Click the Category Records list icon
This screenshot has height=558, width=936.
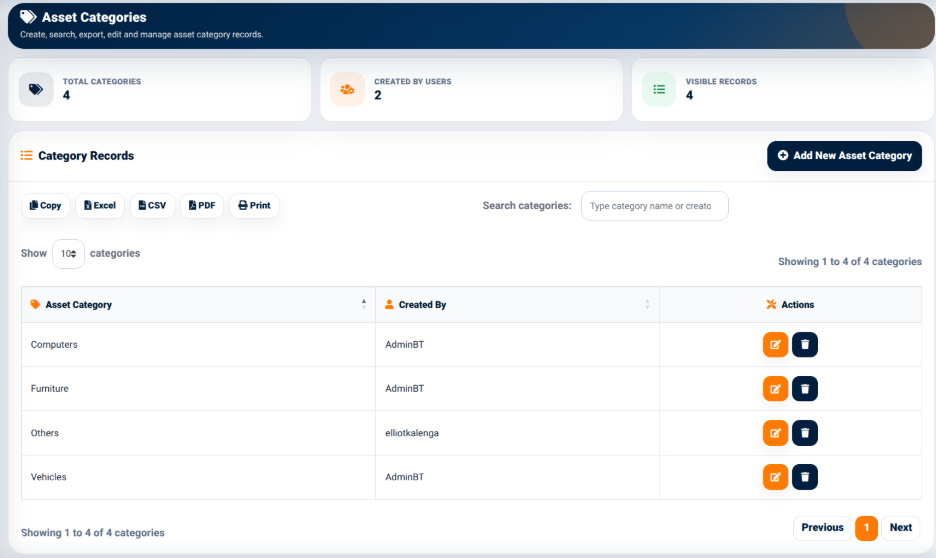click(26, 155)
